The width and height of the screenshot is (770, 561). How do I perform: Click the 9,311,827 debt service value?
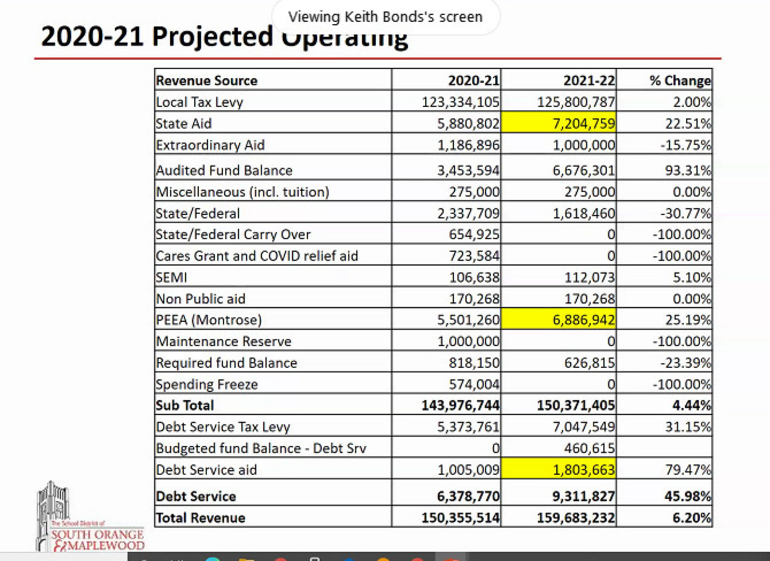[x=584, y=496]
